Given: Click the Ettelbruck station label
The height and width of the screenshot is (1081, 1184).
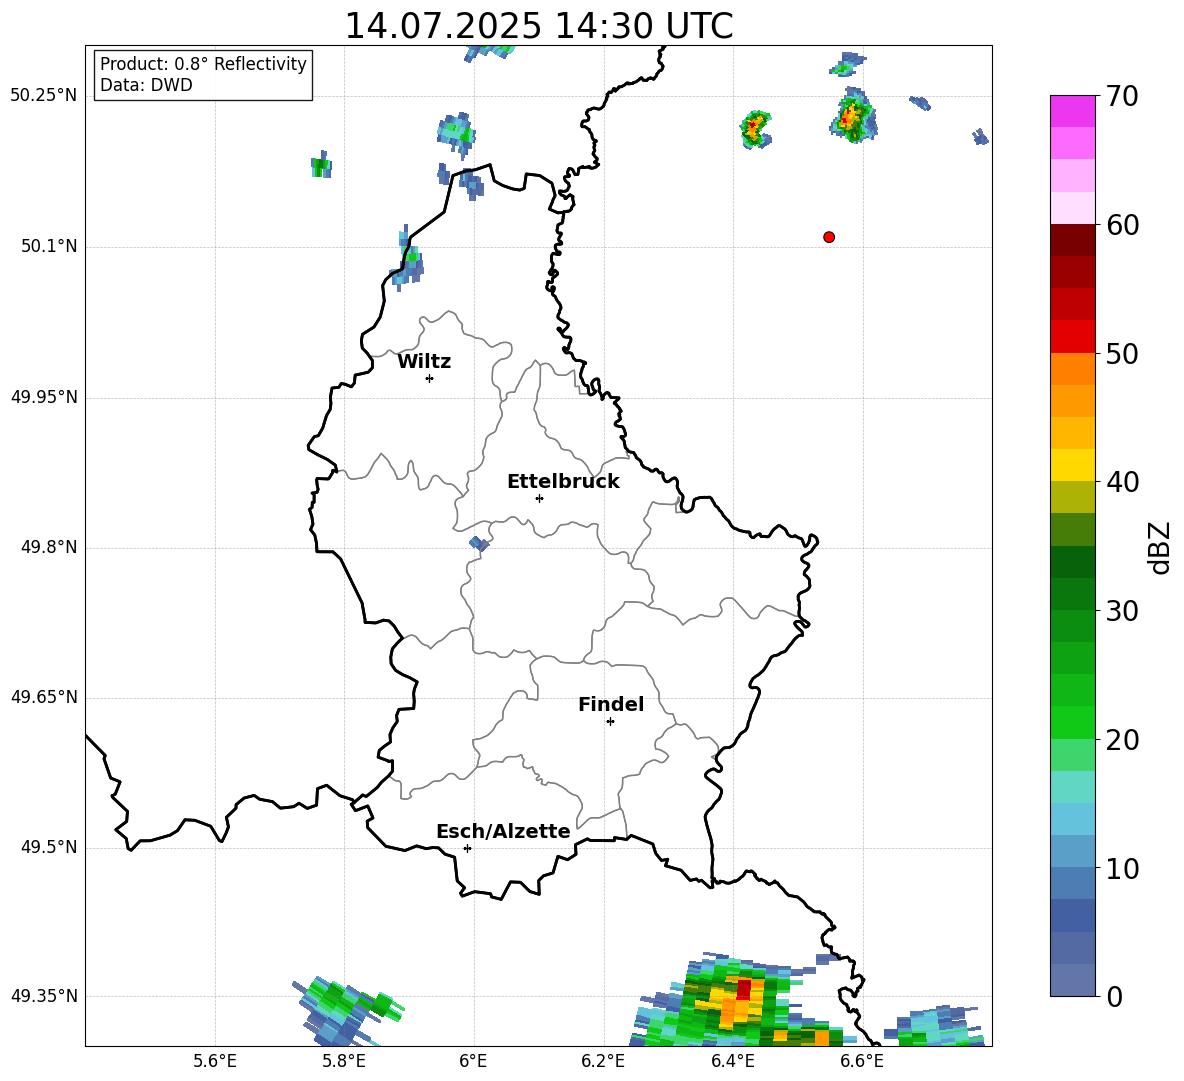Looking at the screenshot, I should 563,482.
